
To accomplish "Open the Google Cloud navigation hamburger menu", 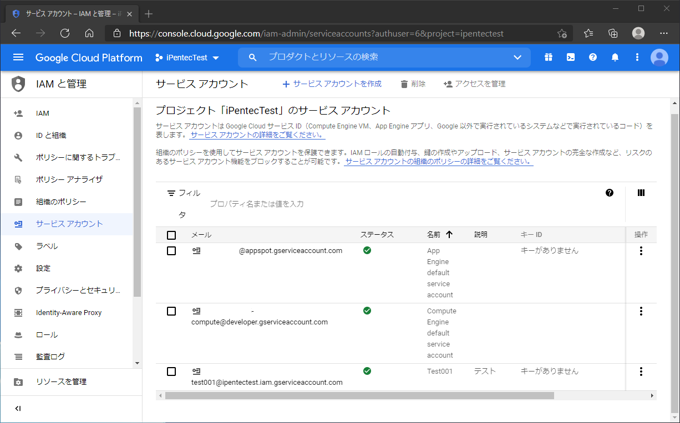I will coord(18,57).
